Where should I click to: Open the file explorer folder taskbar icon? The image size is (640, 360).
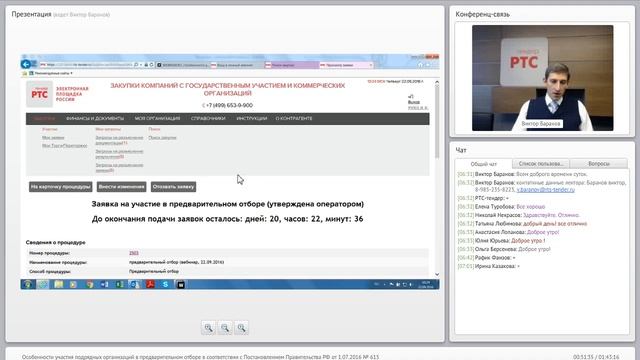pyautogui.click(x=59, y=284)
